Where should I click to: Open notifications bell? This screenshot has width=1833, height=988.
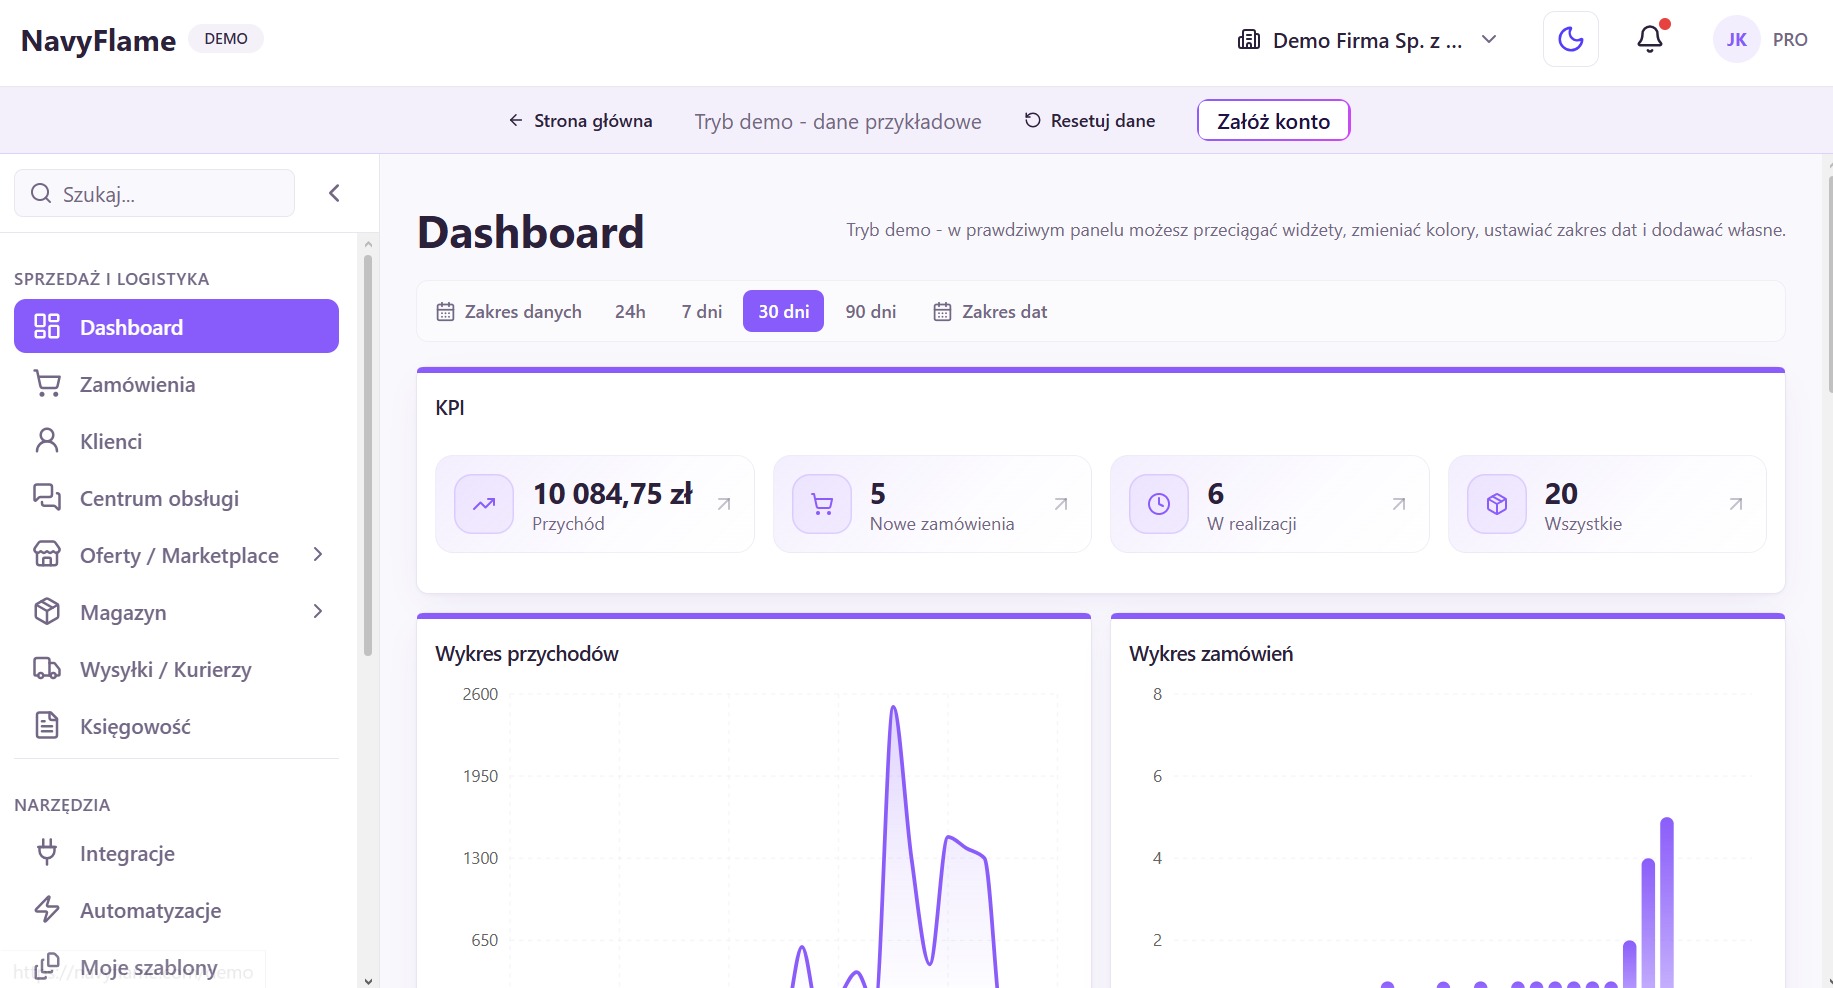pyautogui.click(x=1650, y=39)
